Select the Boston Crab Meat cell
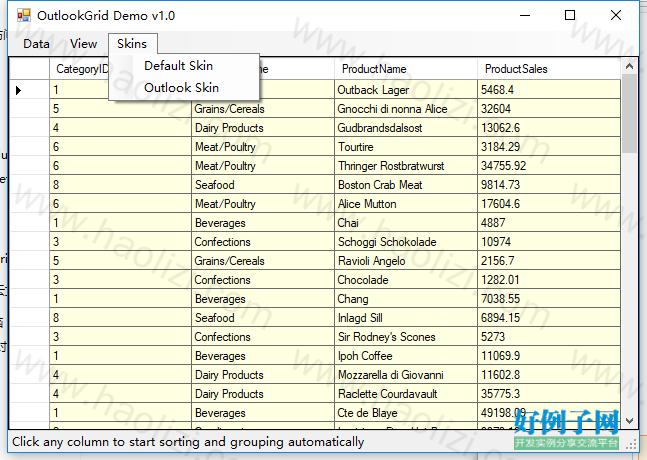 406,184
